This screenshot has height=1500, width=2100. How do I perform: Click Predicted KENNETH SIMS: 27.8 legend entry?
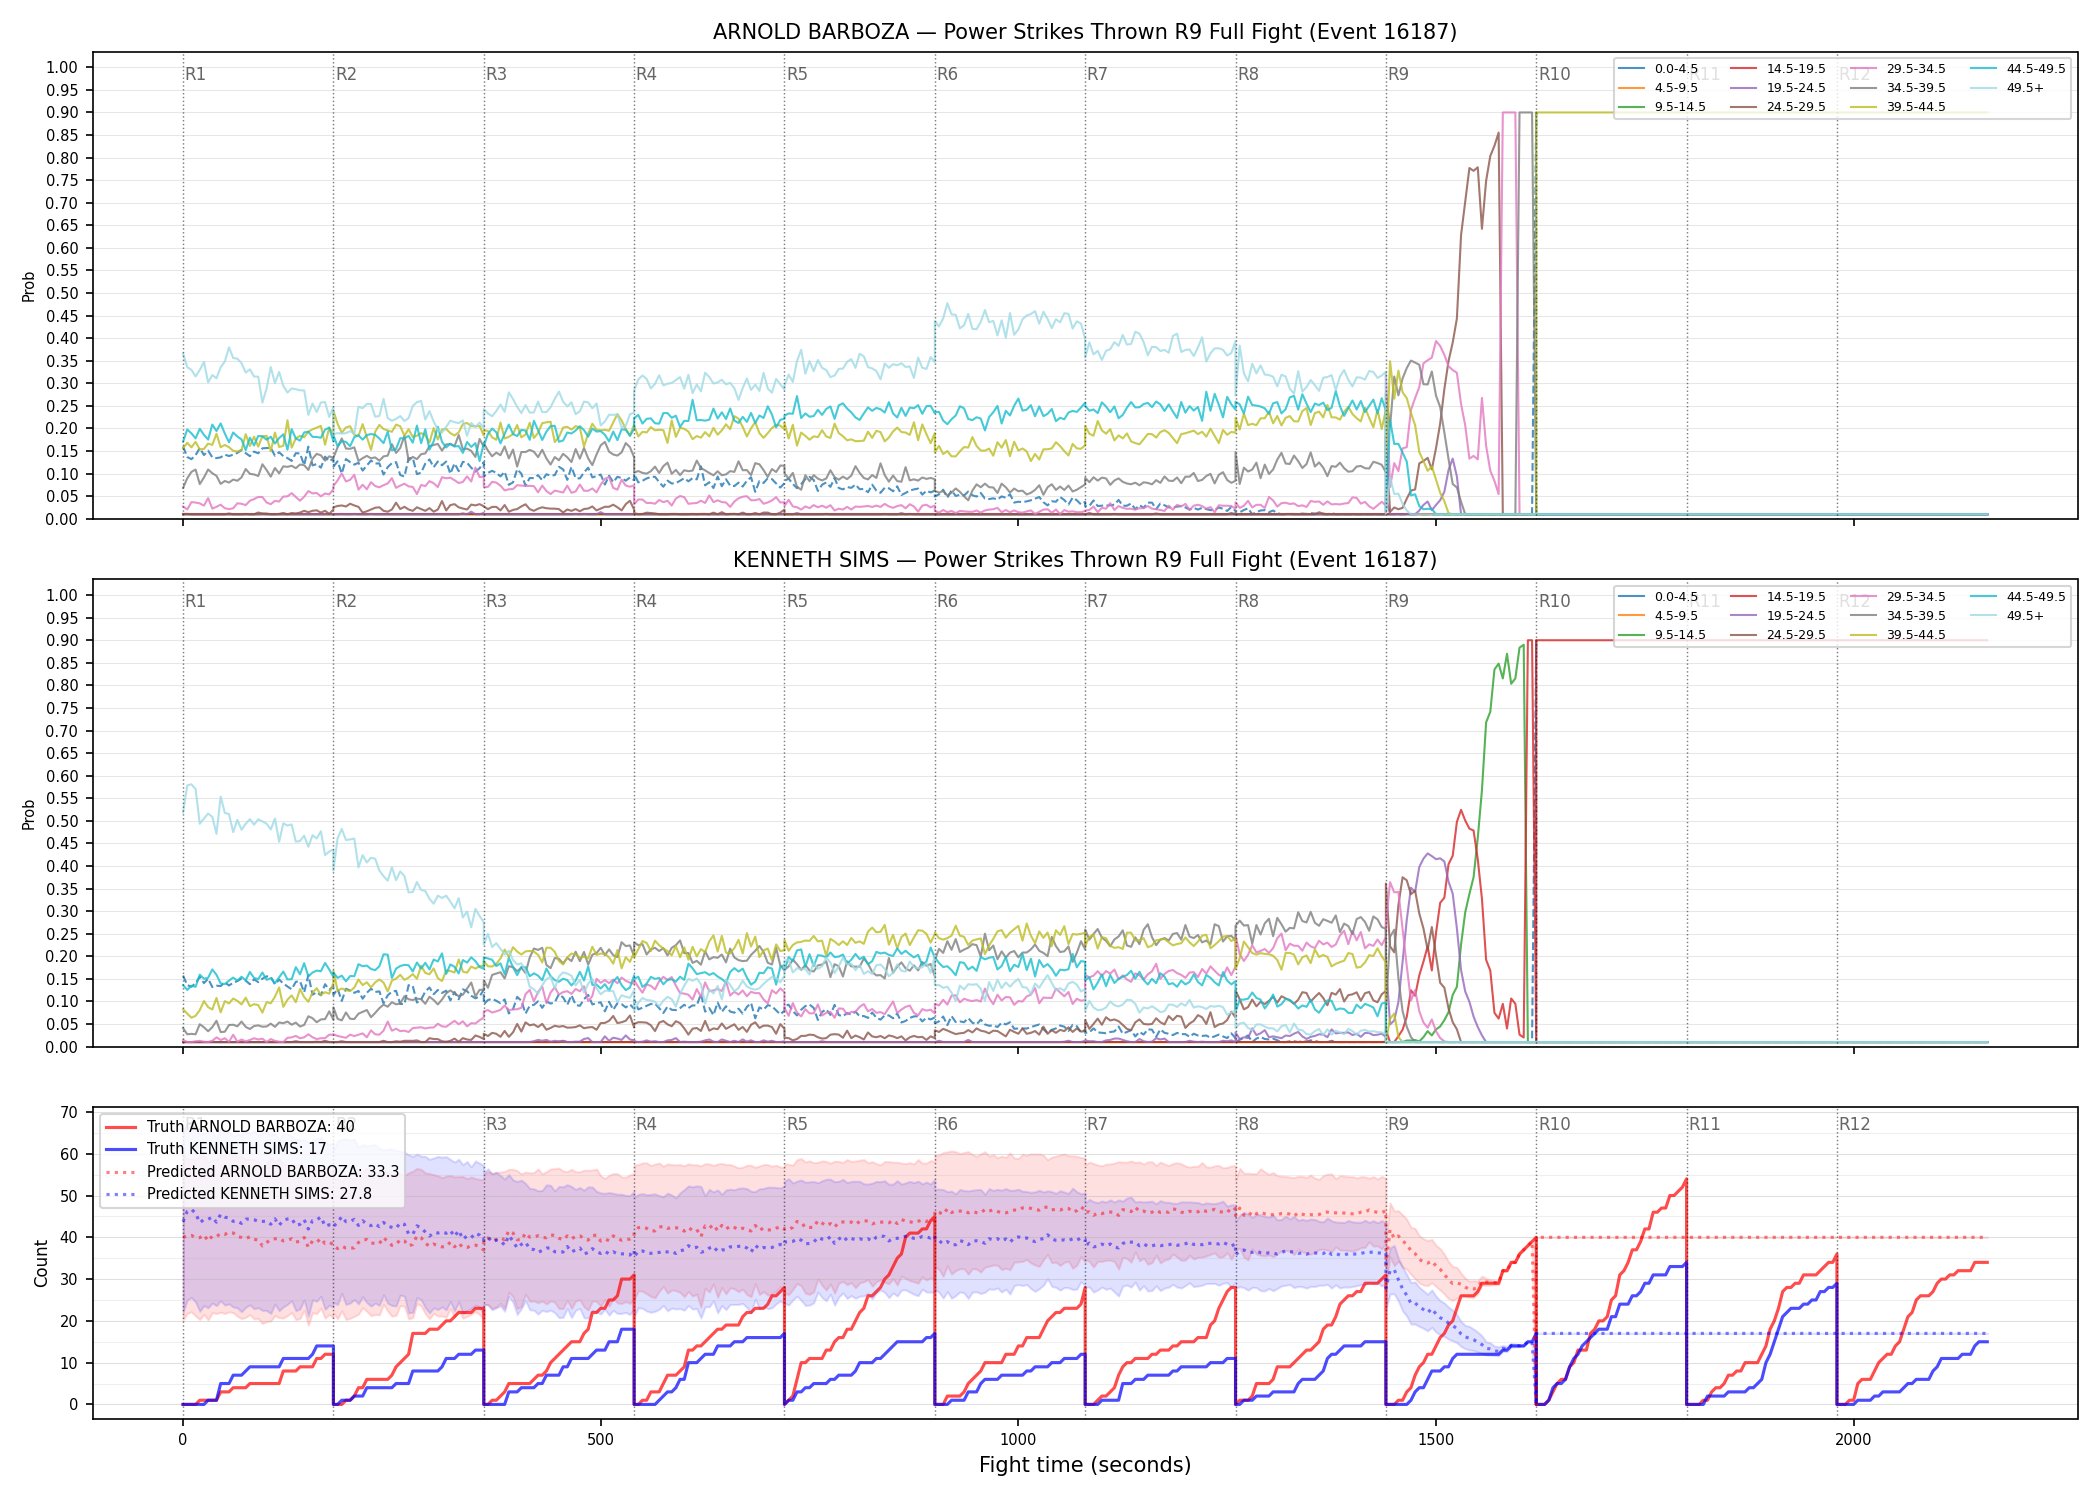238,1194
